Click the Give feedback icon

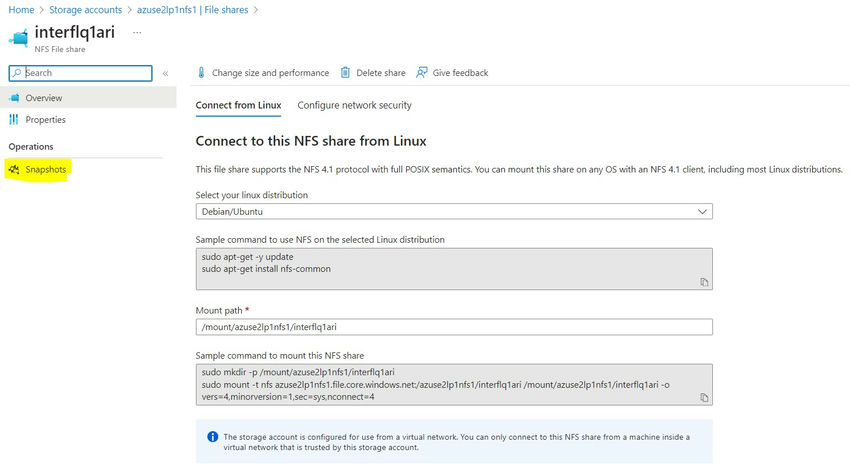(422, 73)
